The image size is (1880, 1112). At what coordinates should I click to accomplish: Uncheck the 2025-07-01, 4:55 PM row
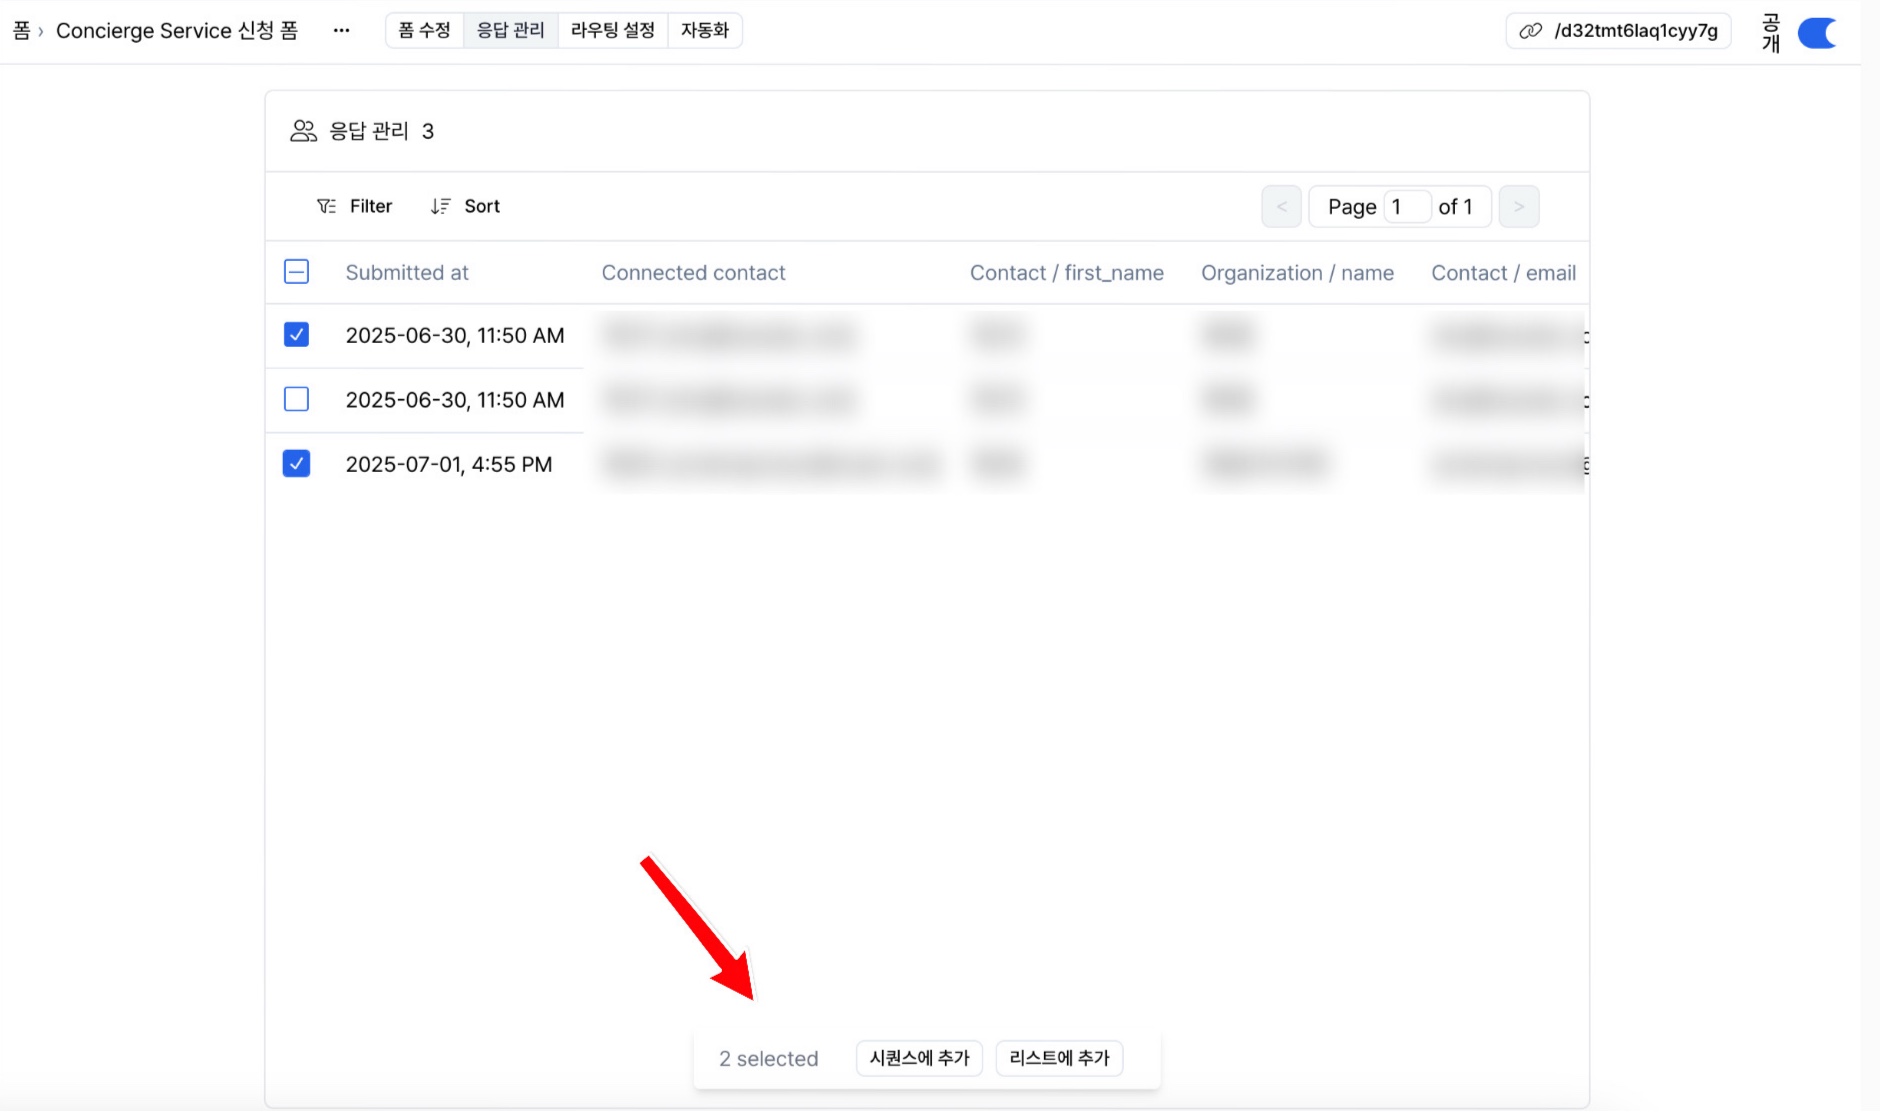[296, 463]
